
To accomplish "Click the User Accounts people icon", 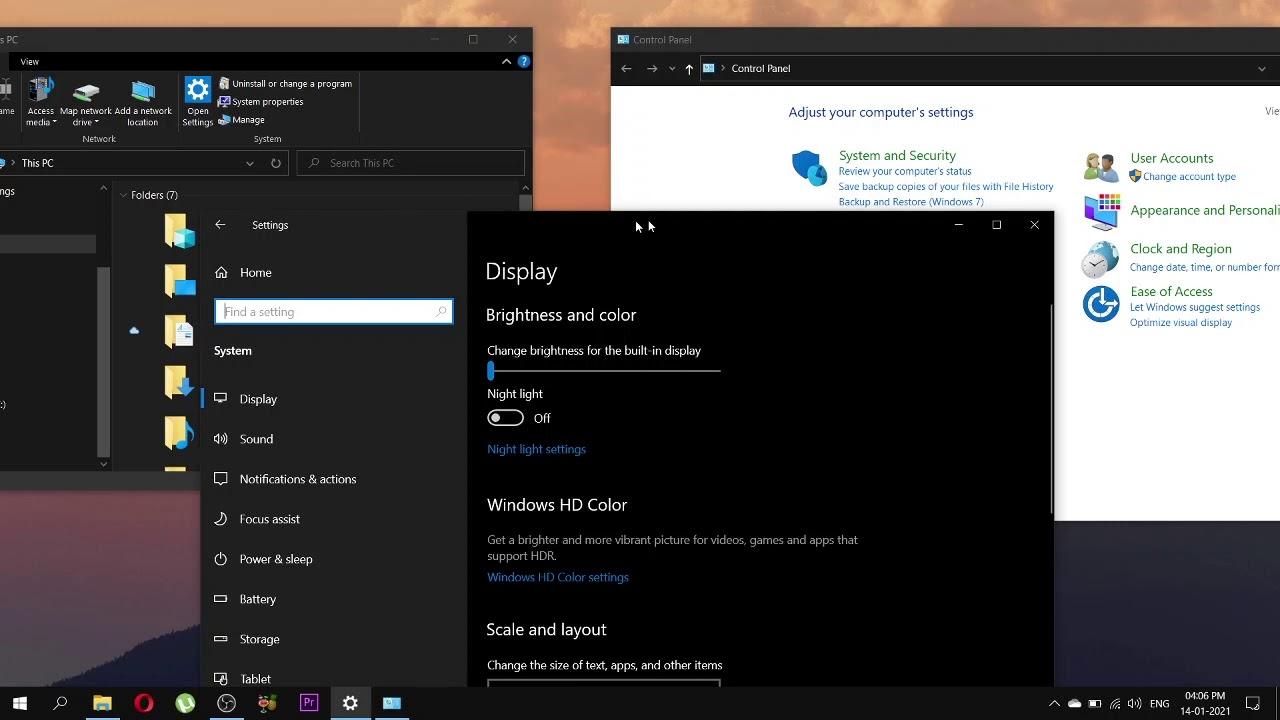I will pos(1101,167).
